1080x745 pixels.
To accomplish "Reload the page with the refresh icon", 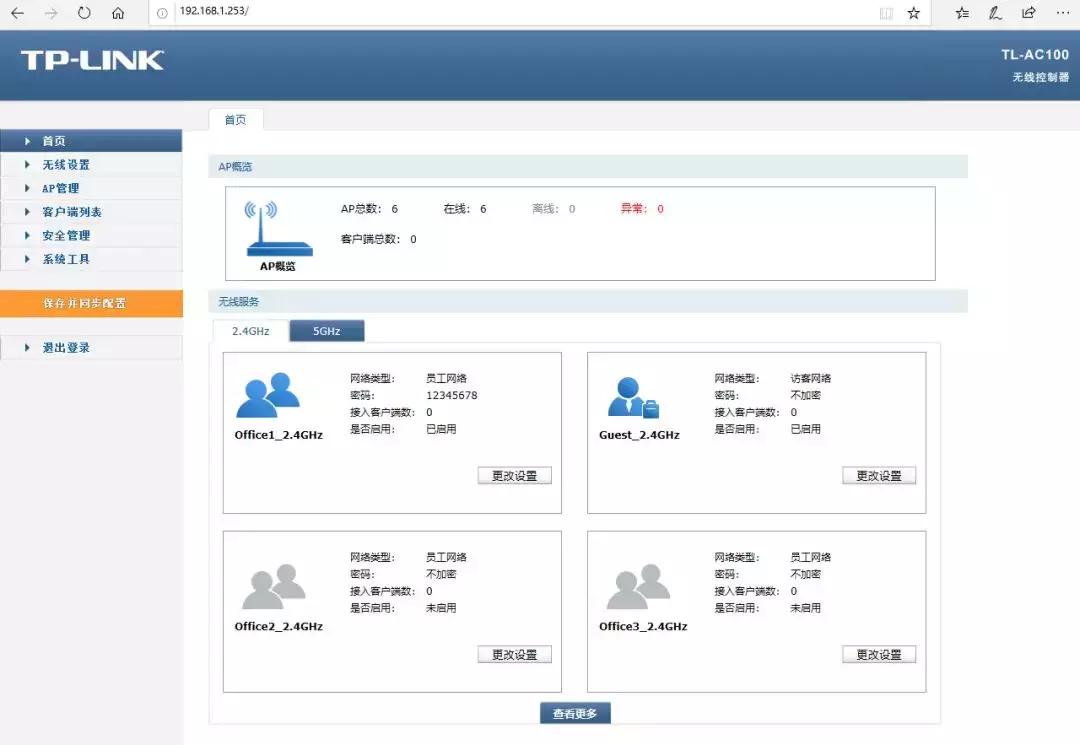I will pos(84,13).
